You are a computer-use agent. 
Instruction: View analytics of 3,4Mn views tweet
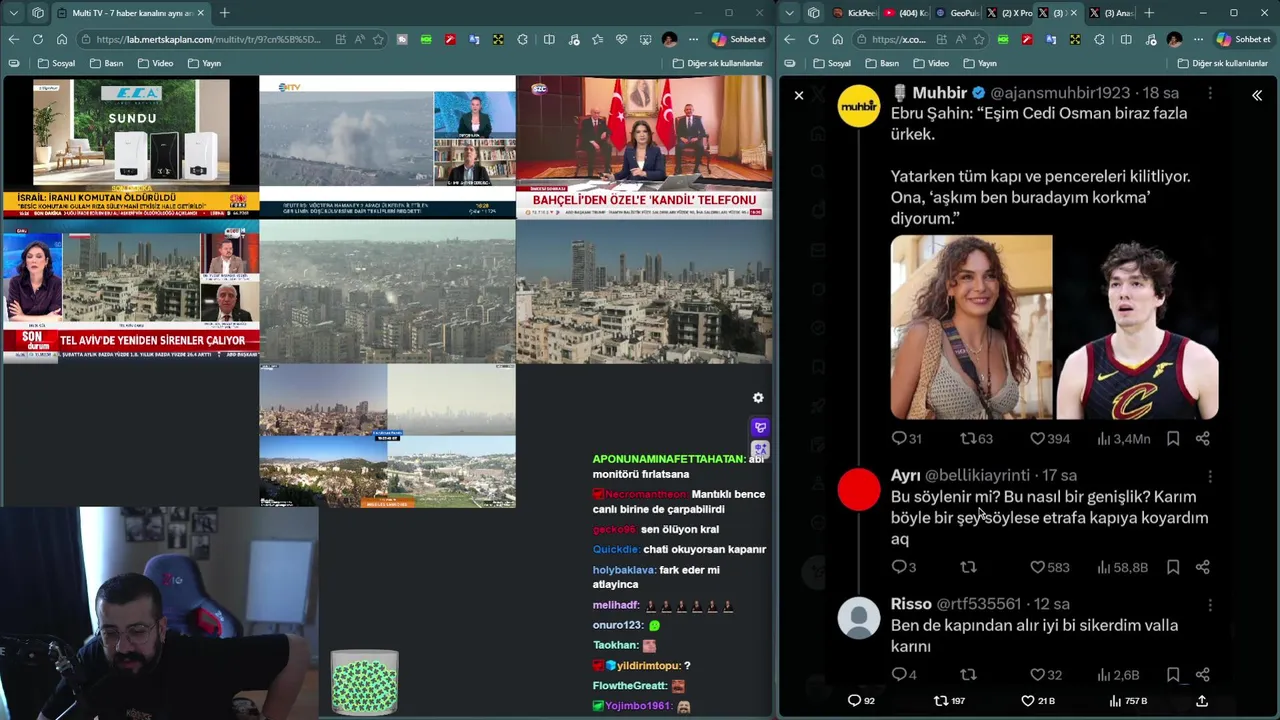(1124, 438)
